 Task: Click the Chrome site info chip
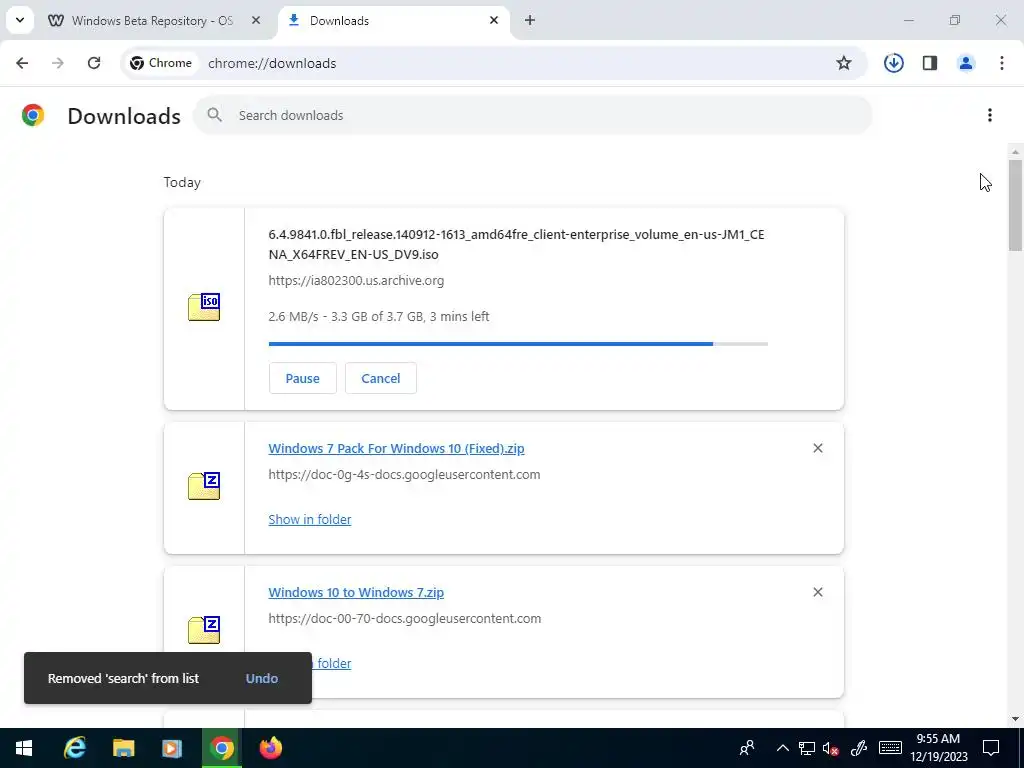(x=161, y=63)
